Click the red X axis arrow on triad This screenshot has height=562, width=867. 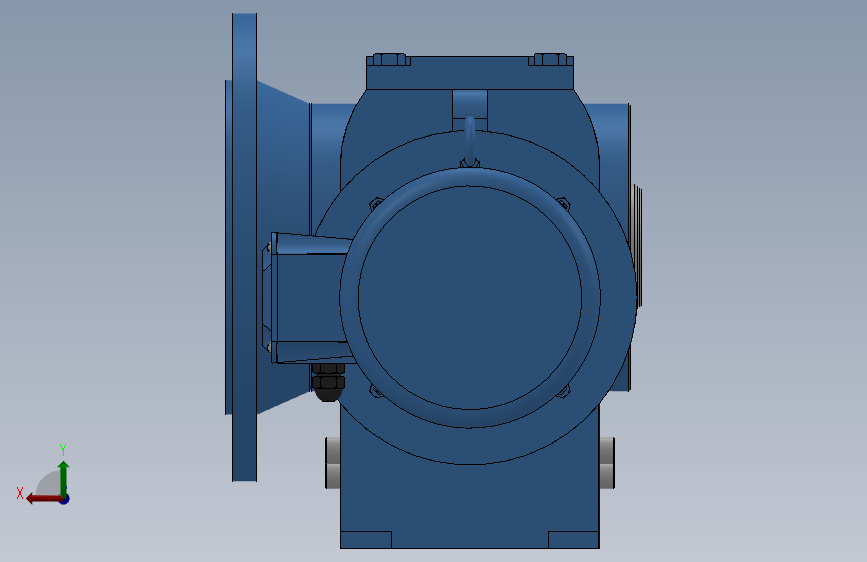tap(43, 499)
